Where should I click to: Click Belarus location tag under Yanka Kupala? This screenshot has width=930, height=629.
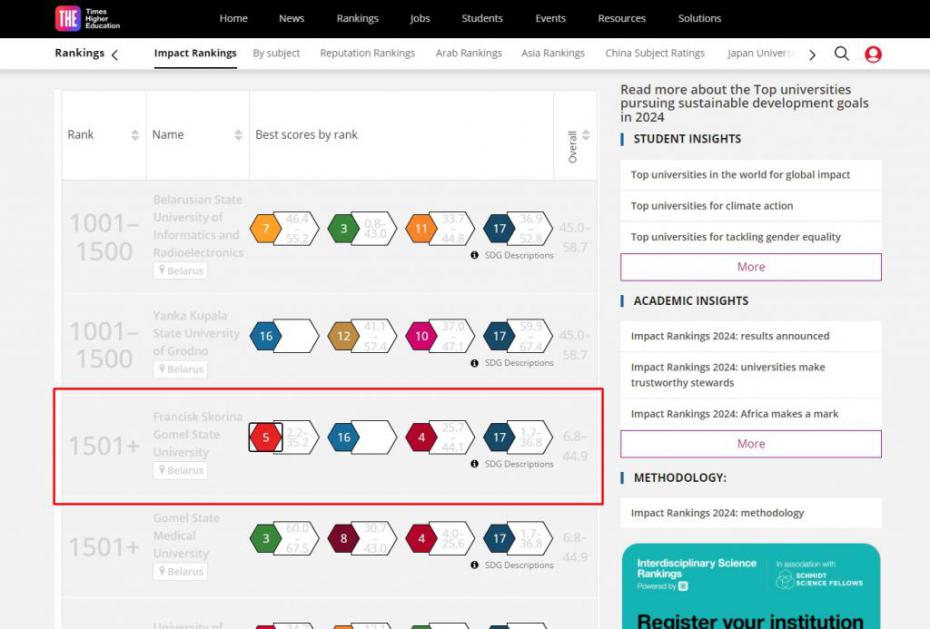(180, 369)
